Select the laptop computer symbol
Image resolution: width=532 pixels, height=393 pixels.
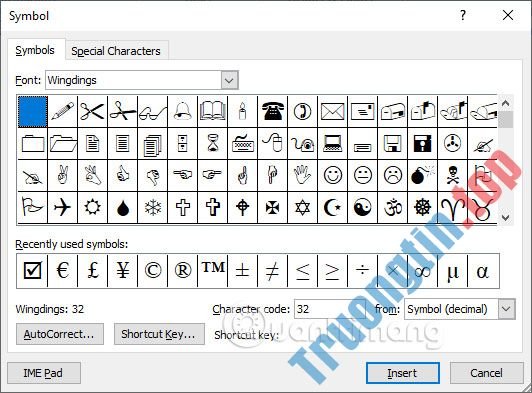332,144
